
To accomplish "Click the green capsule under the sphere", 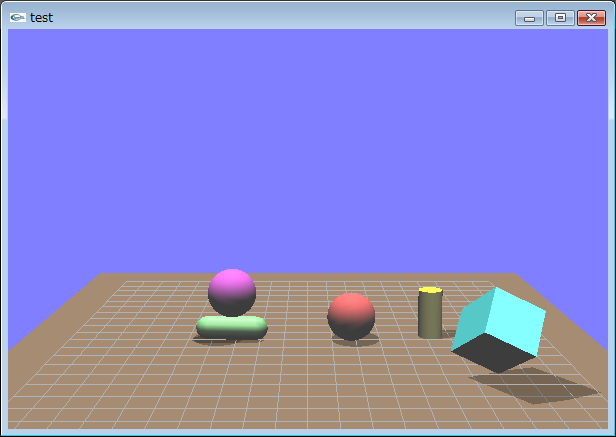I will (232, 328).
